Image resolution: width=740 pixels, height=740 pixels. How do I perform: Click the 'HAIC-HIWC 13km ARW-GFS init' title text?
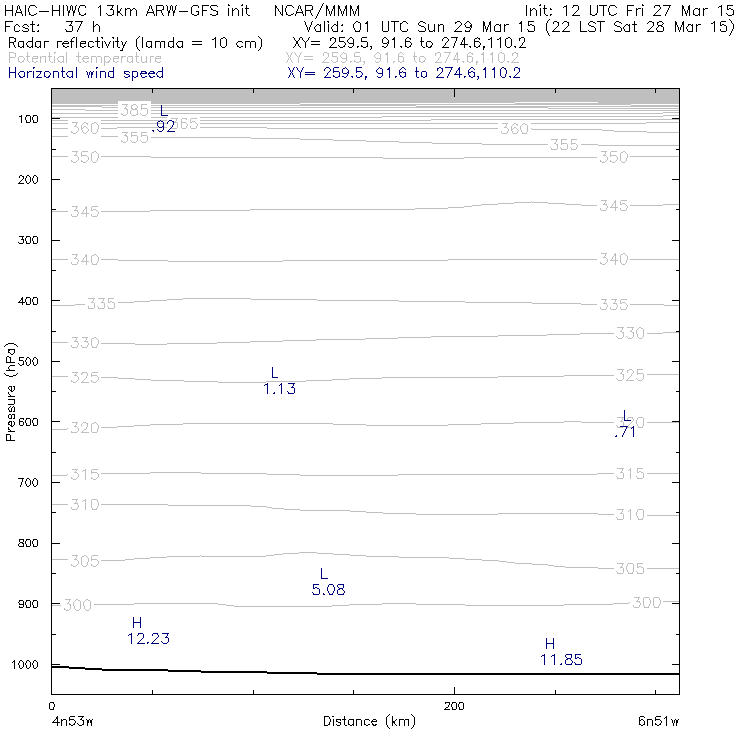coord(127,10)
